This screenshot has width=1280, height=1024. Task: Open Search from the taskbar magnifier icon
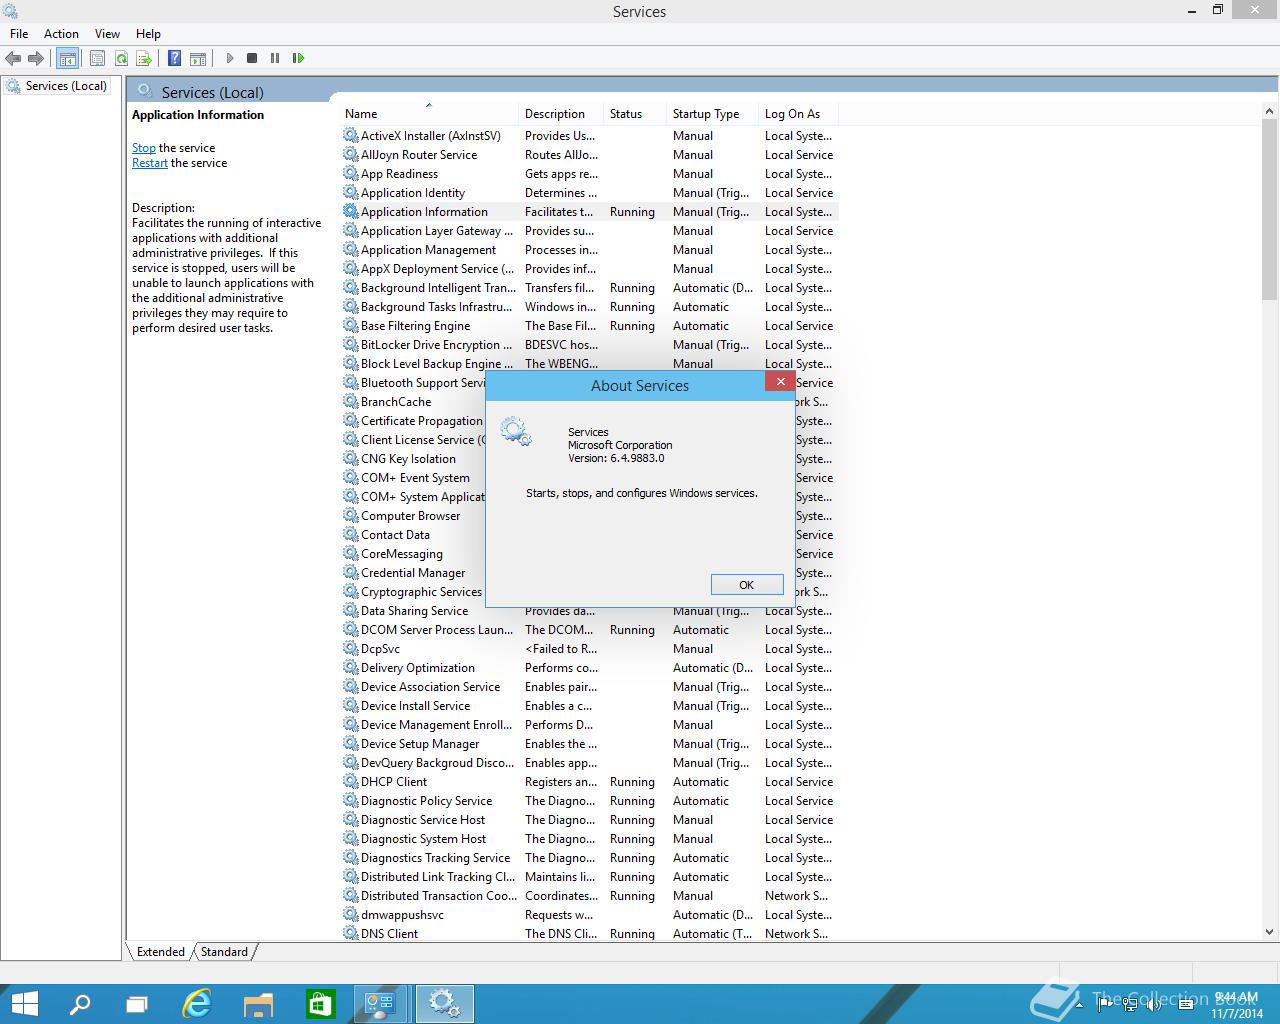click(x=80, y=1004)
